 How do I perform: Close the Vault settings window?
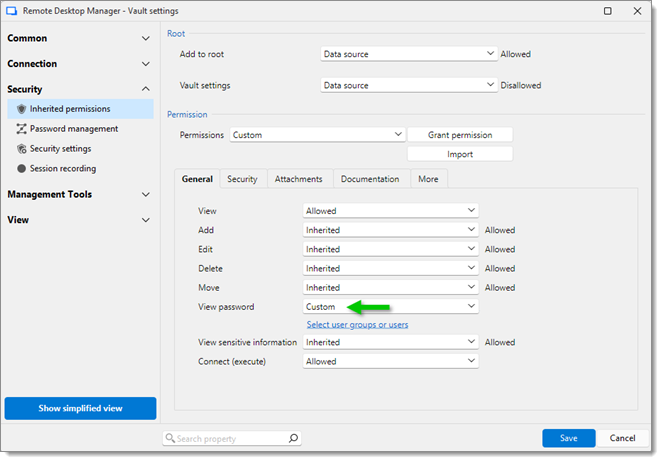pyautogui.click(x=638, y=11)
